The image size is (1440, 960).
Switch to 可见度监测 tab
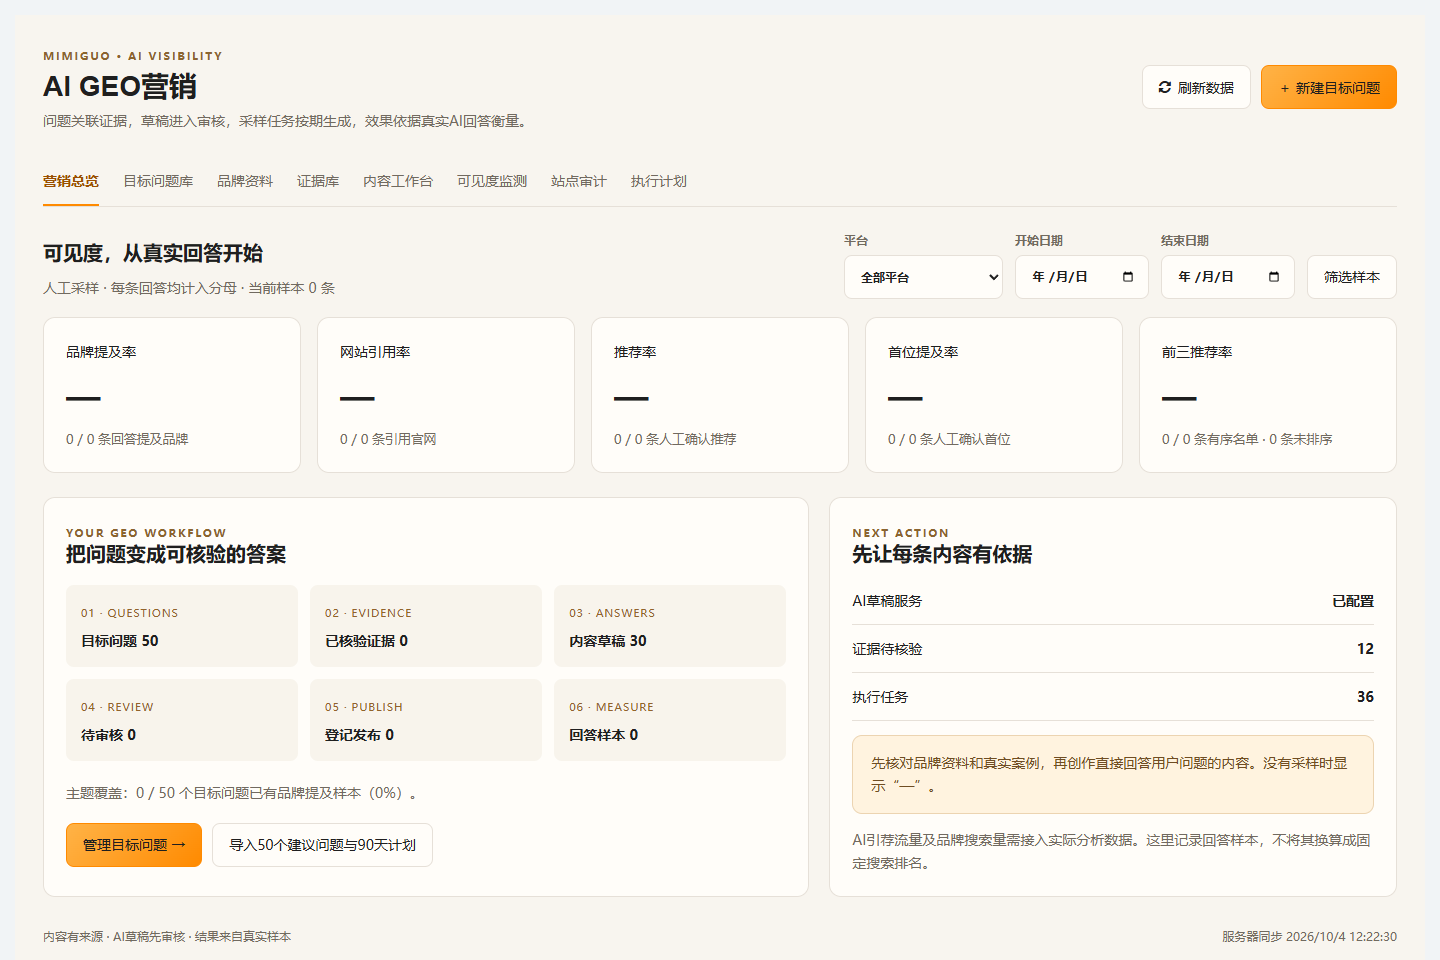click(x=492, y=181)
